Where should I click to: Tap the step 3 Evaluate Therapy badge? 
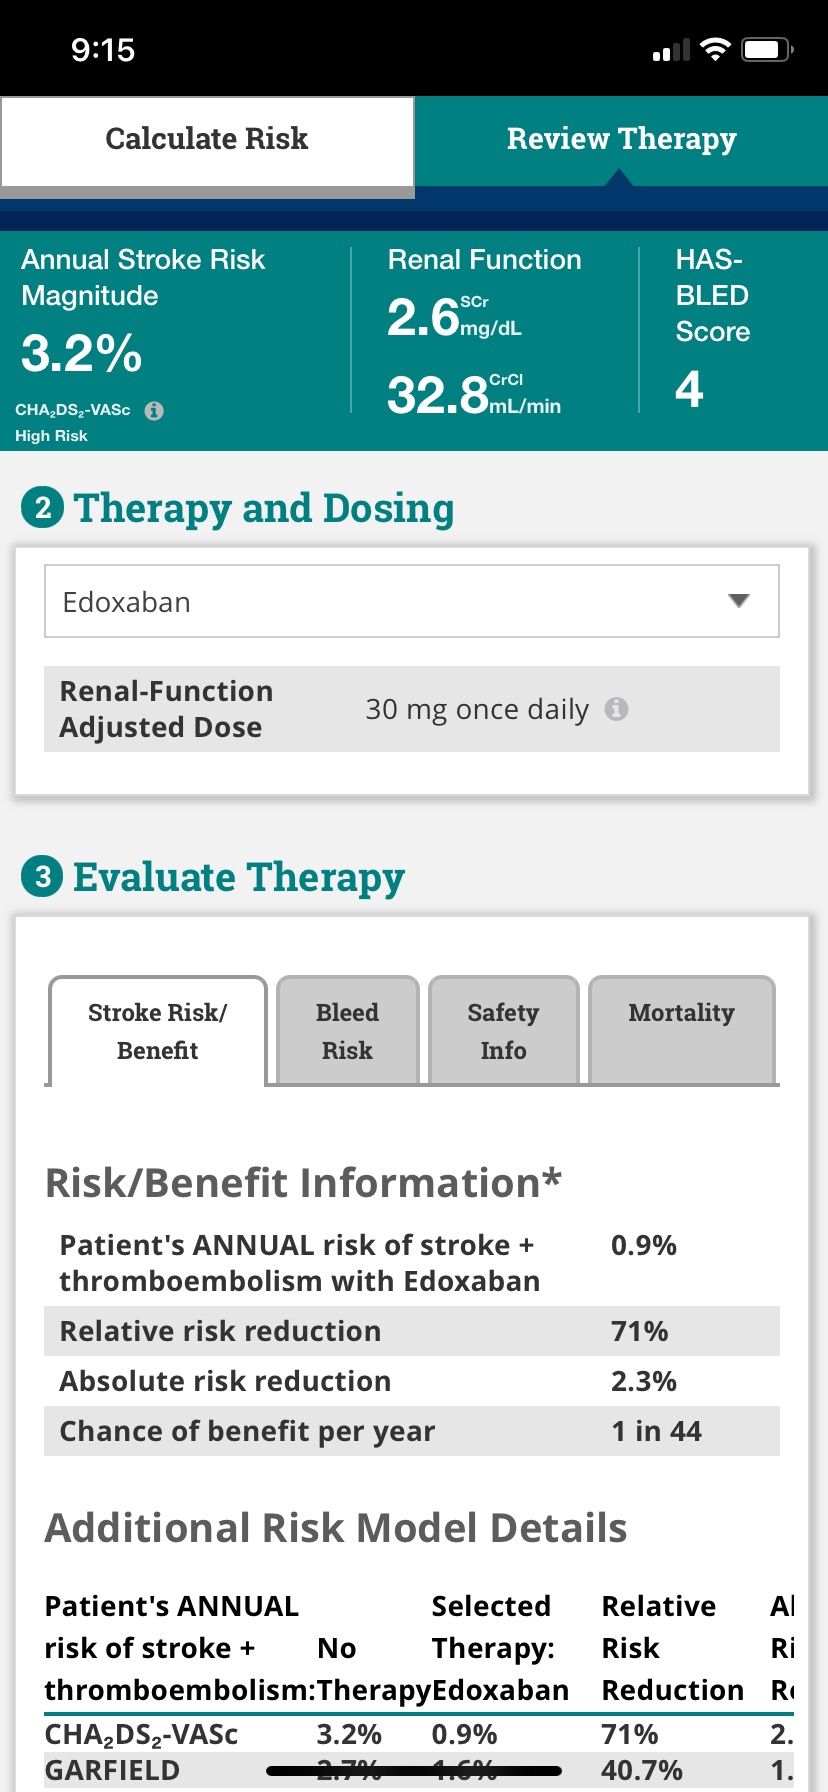point(42,878)
